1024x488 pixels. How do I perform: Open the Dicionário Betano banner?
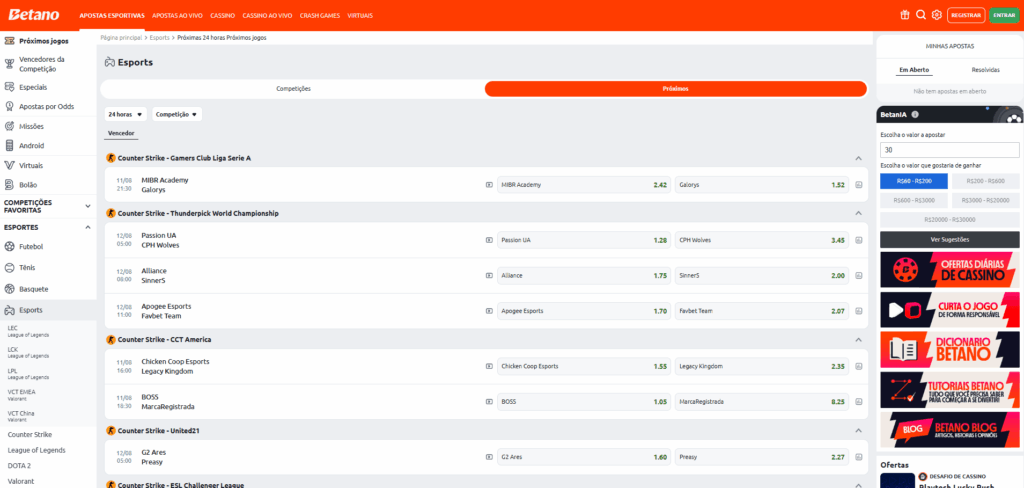click(950, 350)
